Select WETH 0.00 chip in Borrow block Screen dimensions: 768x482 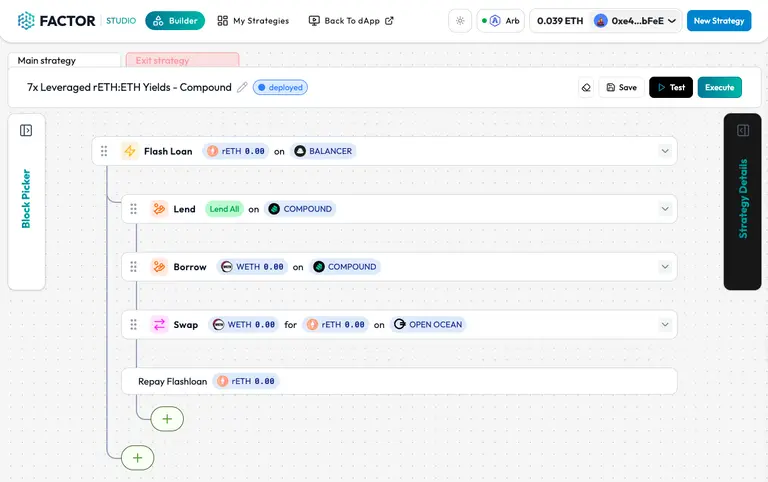click(x=252, y=267)
